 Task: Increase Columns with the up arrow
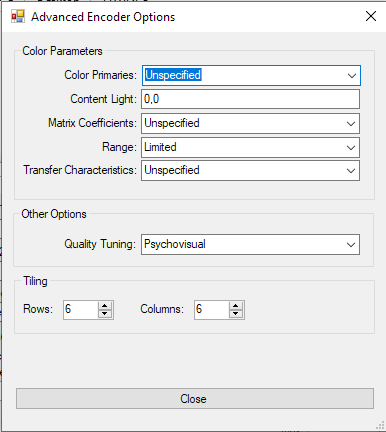point(236,306)
